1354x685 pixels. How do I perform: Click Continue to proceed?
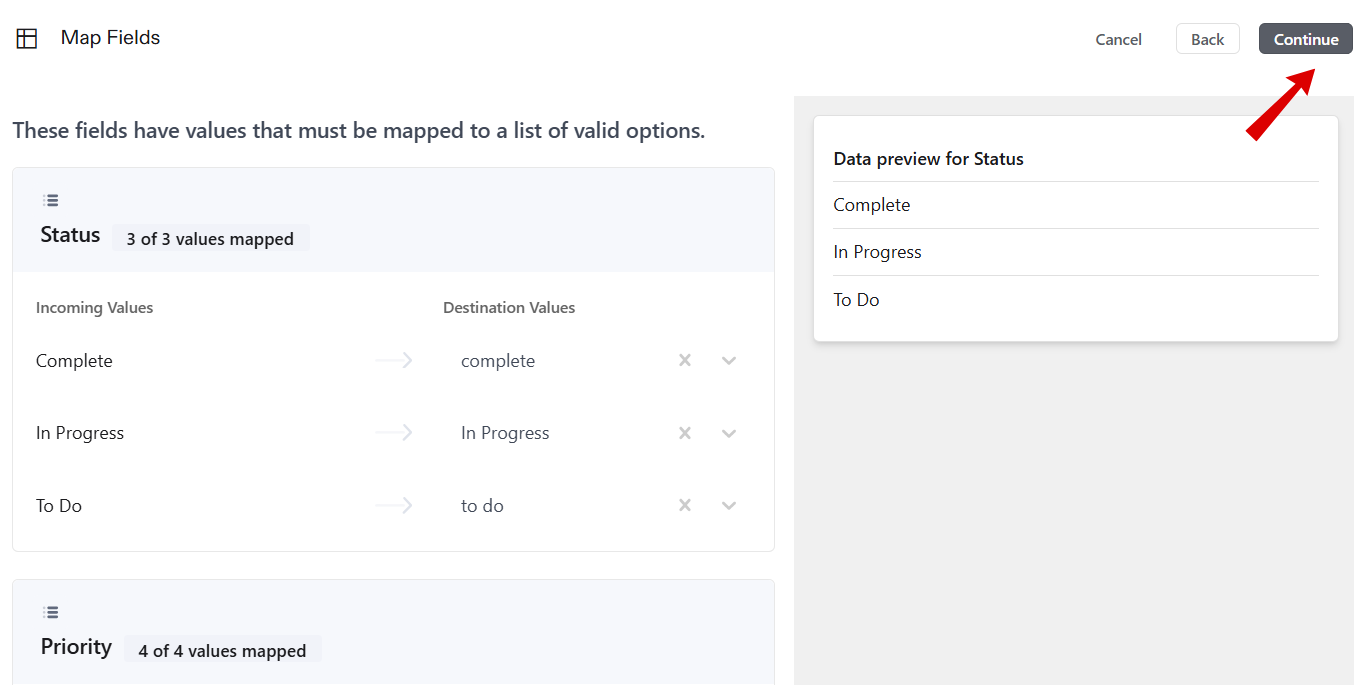coord(1305,38)
